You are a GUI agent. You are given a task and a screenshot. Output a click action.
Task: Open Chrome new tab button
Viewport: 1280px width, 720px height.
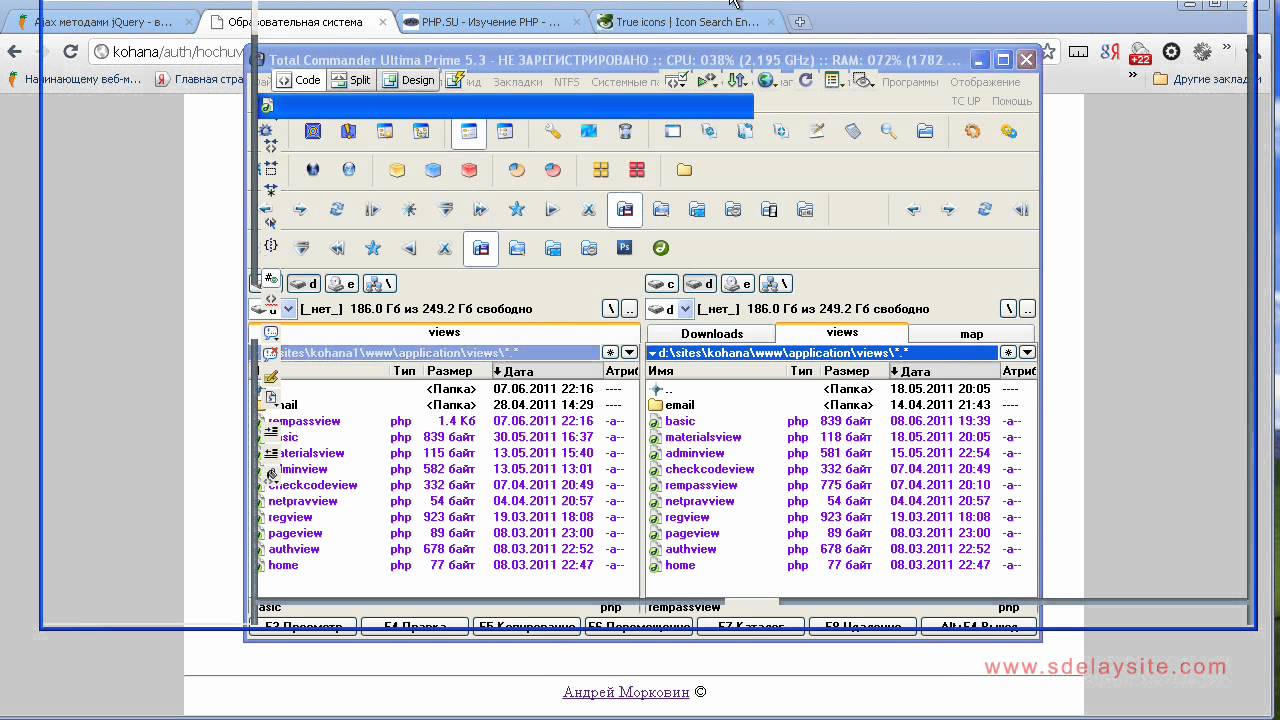(x=799, y=22)
